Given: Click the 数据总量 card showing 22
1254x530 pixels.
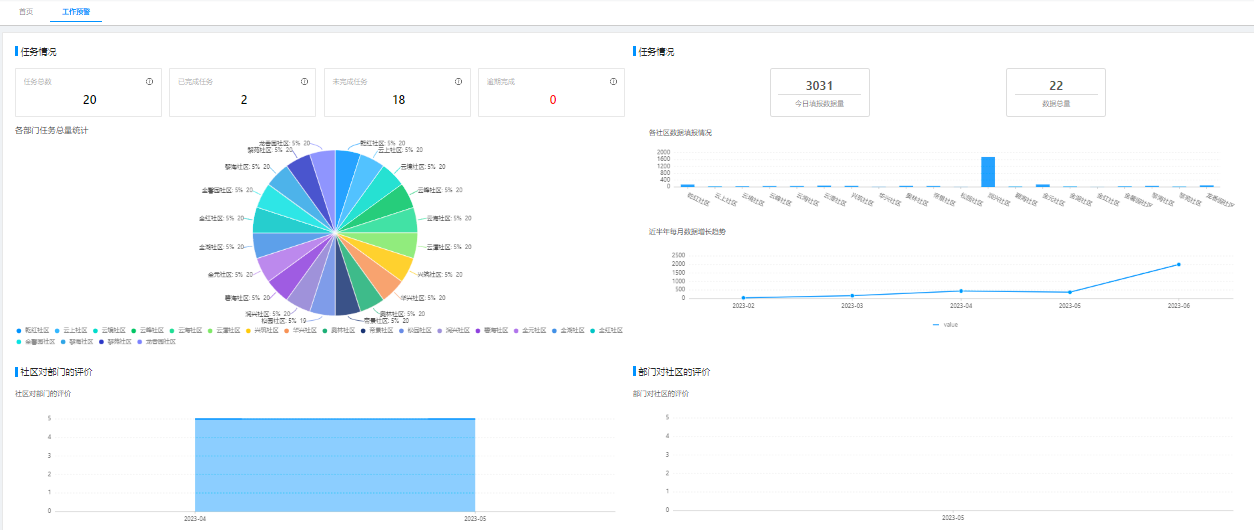Looking at the screenshot, I should (x=1055, y=93).
